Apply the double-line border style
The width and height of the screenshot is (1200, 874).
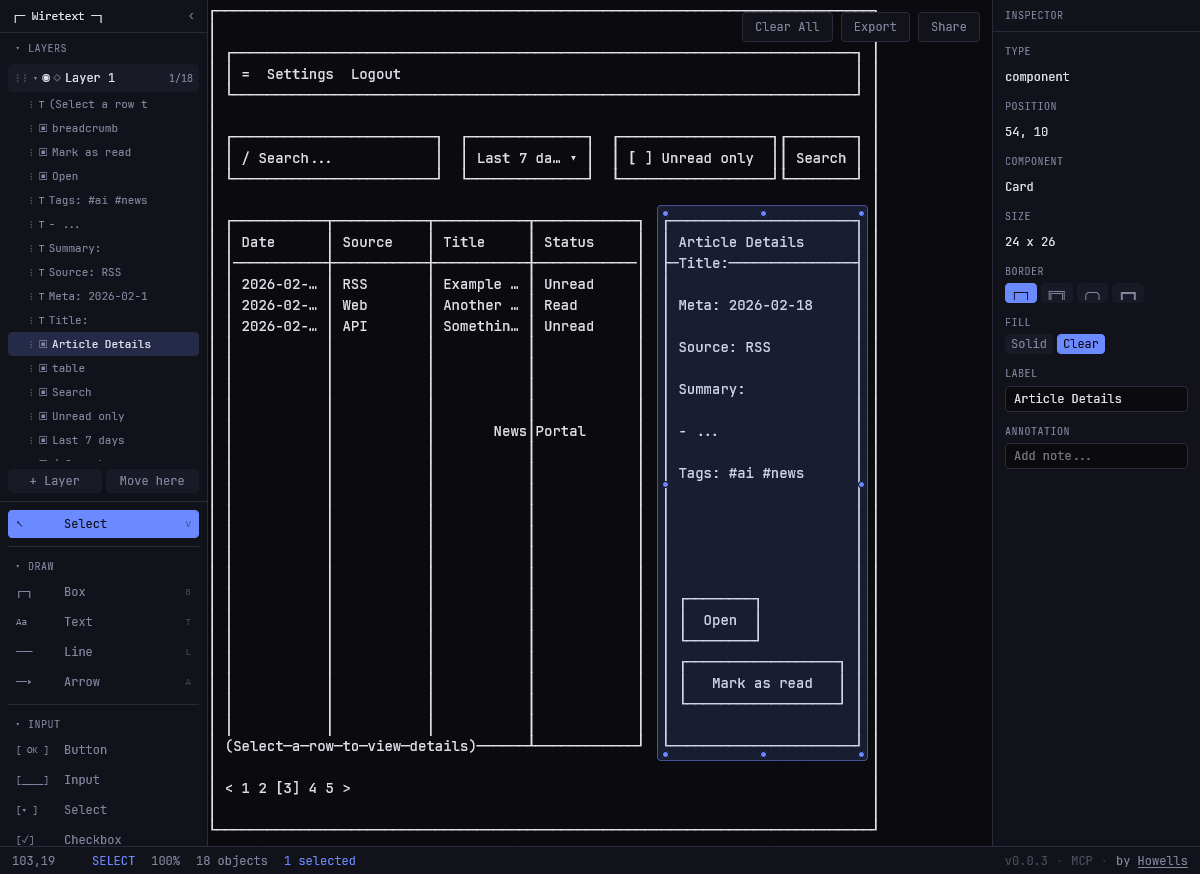[x=1056, y=294]
